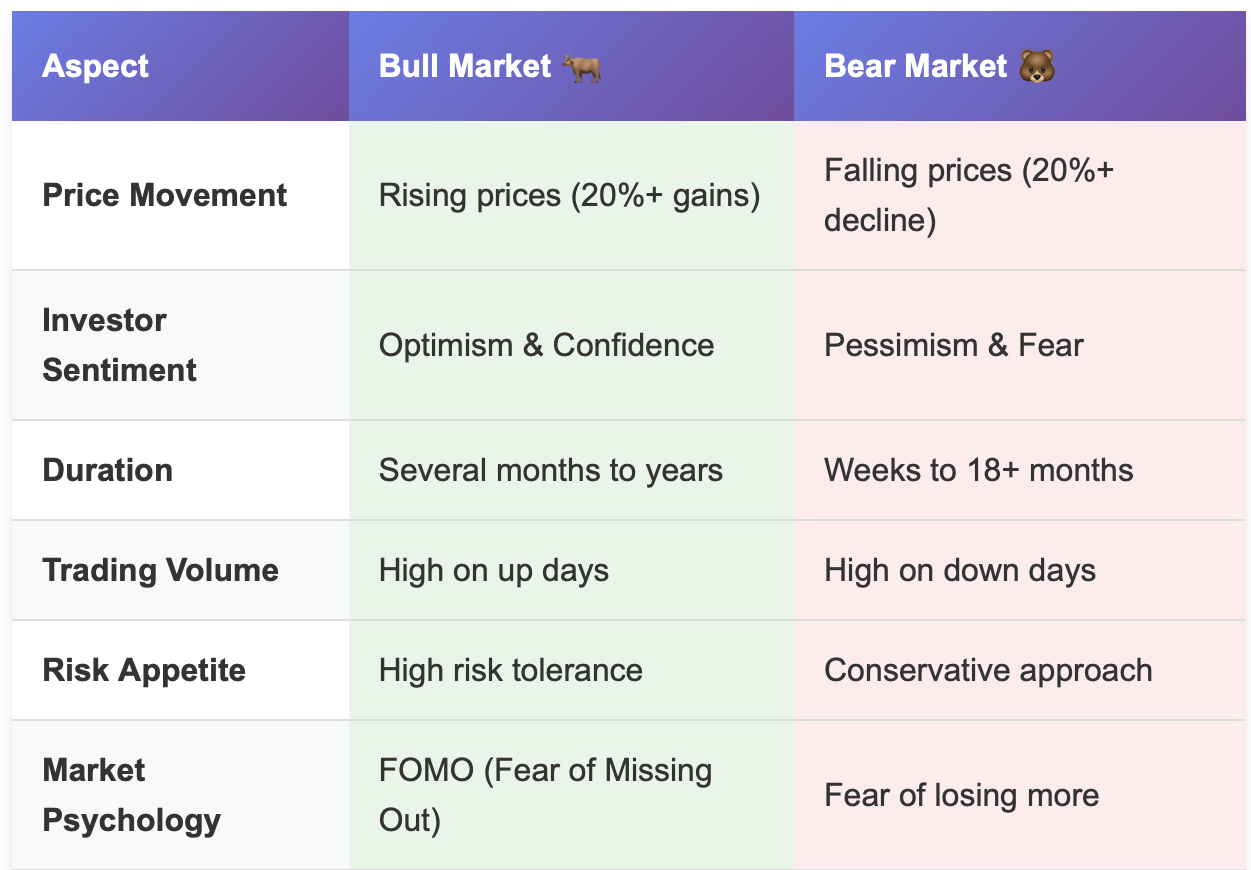Image resolution: width=1251 pixels, height=870 pixels.
Task: Click the bull emoji icon in header
Action: click(581, 67)
